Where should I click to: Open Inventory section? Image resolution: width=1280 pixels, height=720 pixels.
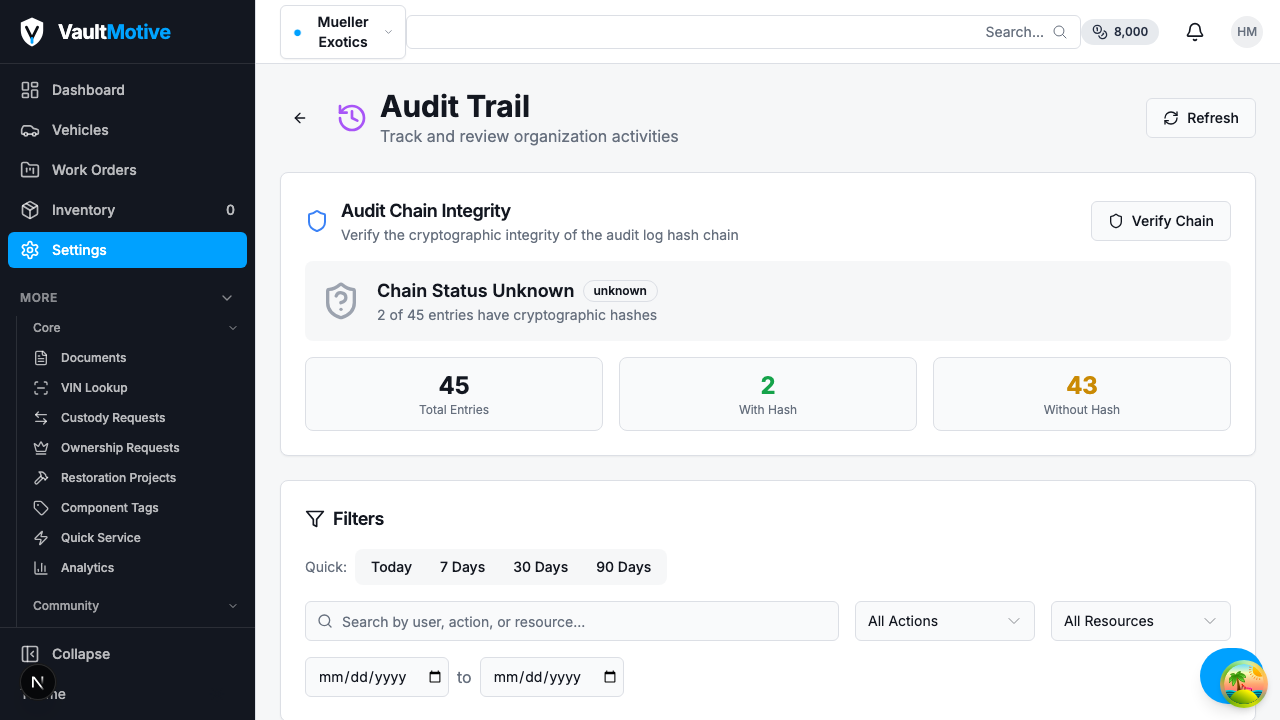[x=127, y=210]
